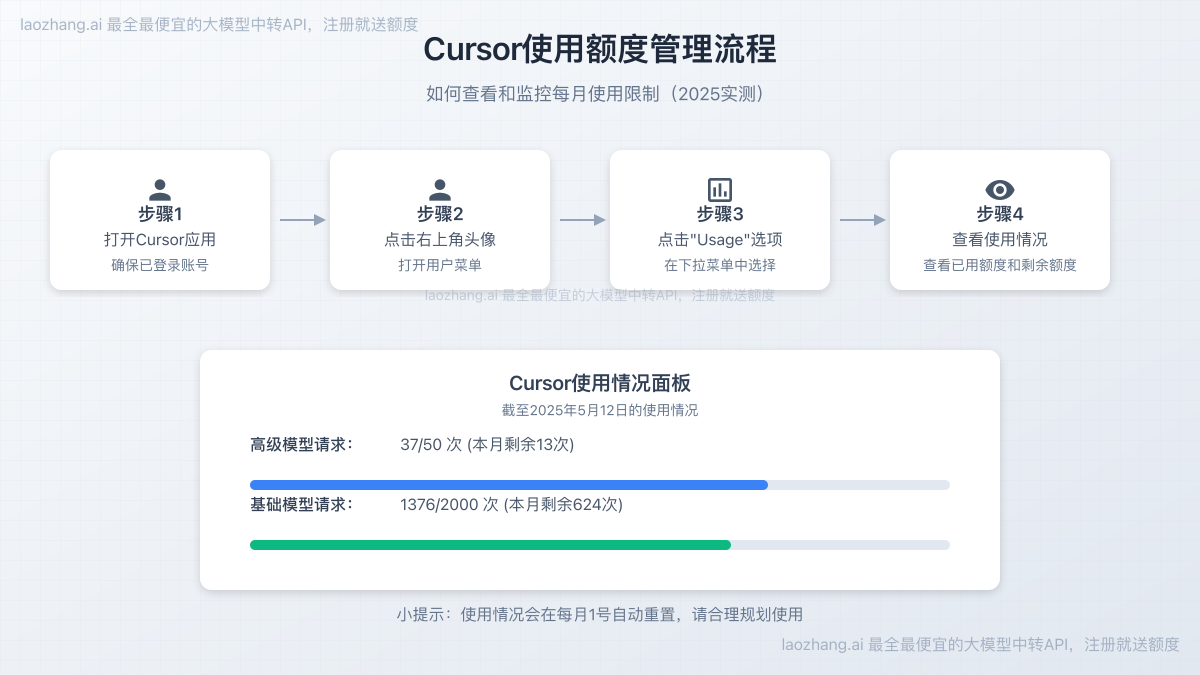Click the eye icon in the 步骤4 card

(x=1000, y=190)
